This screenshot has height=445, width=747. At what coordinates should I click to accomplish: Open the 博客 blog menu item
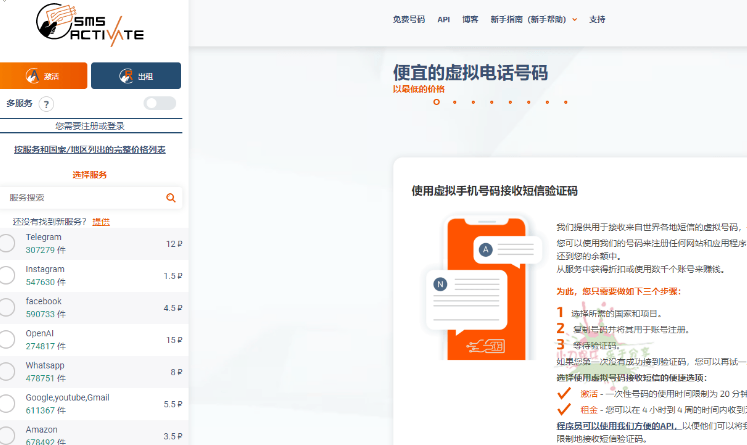pyautogui.click(x=470, y=20)
